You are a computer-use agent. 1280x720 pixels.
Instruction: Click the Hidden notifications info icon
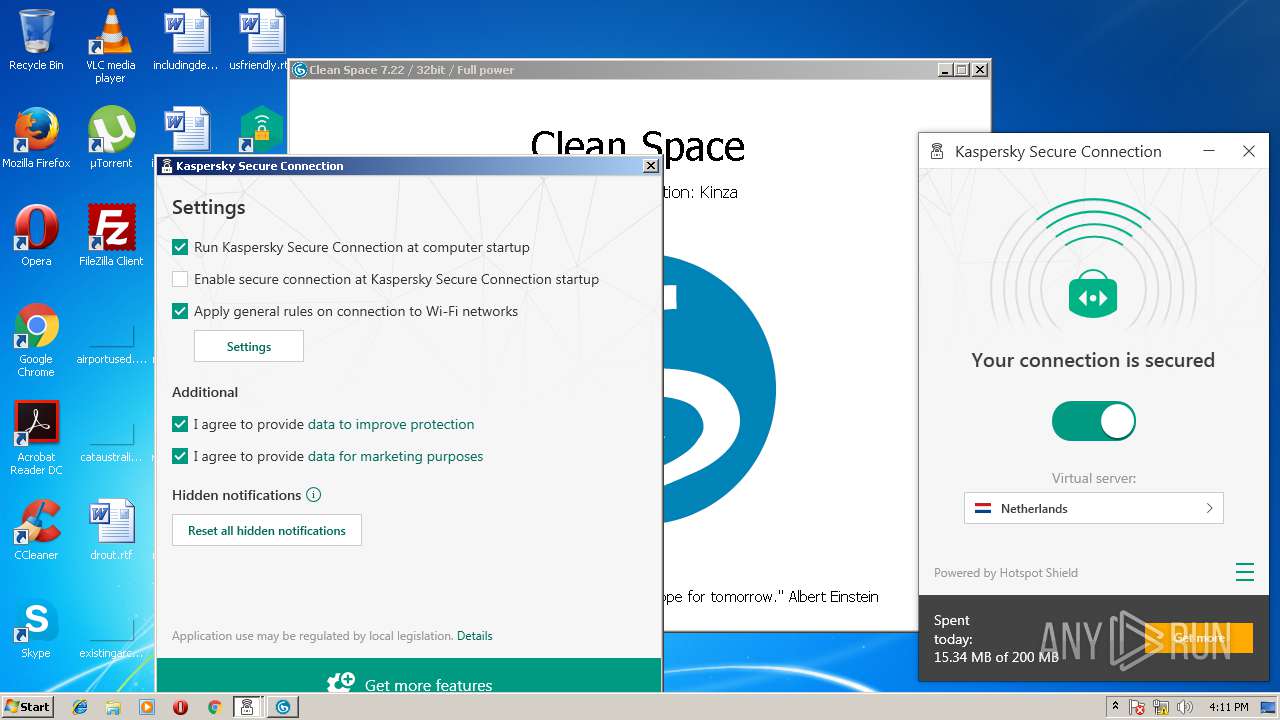313,495
